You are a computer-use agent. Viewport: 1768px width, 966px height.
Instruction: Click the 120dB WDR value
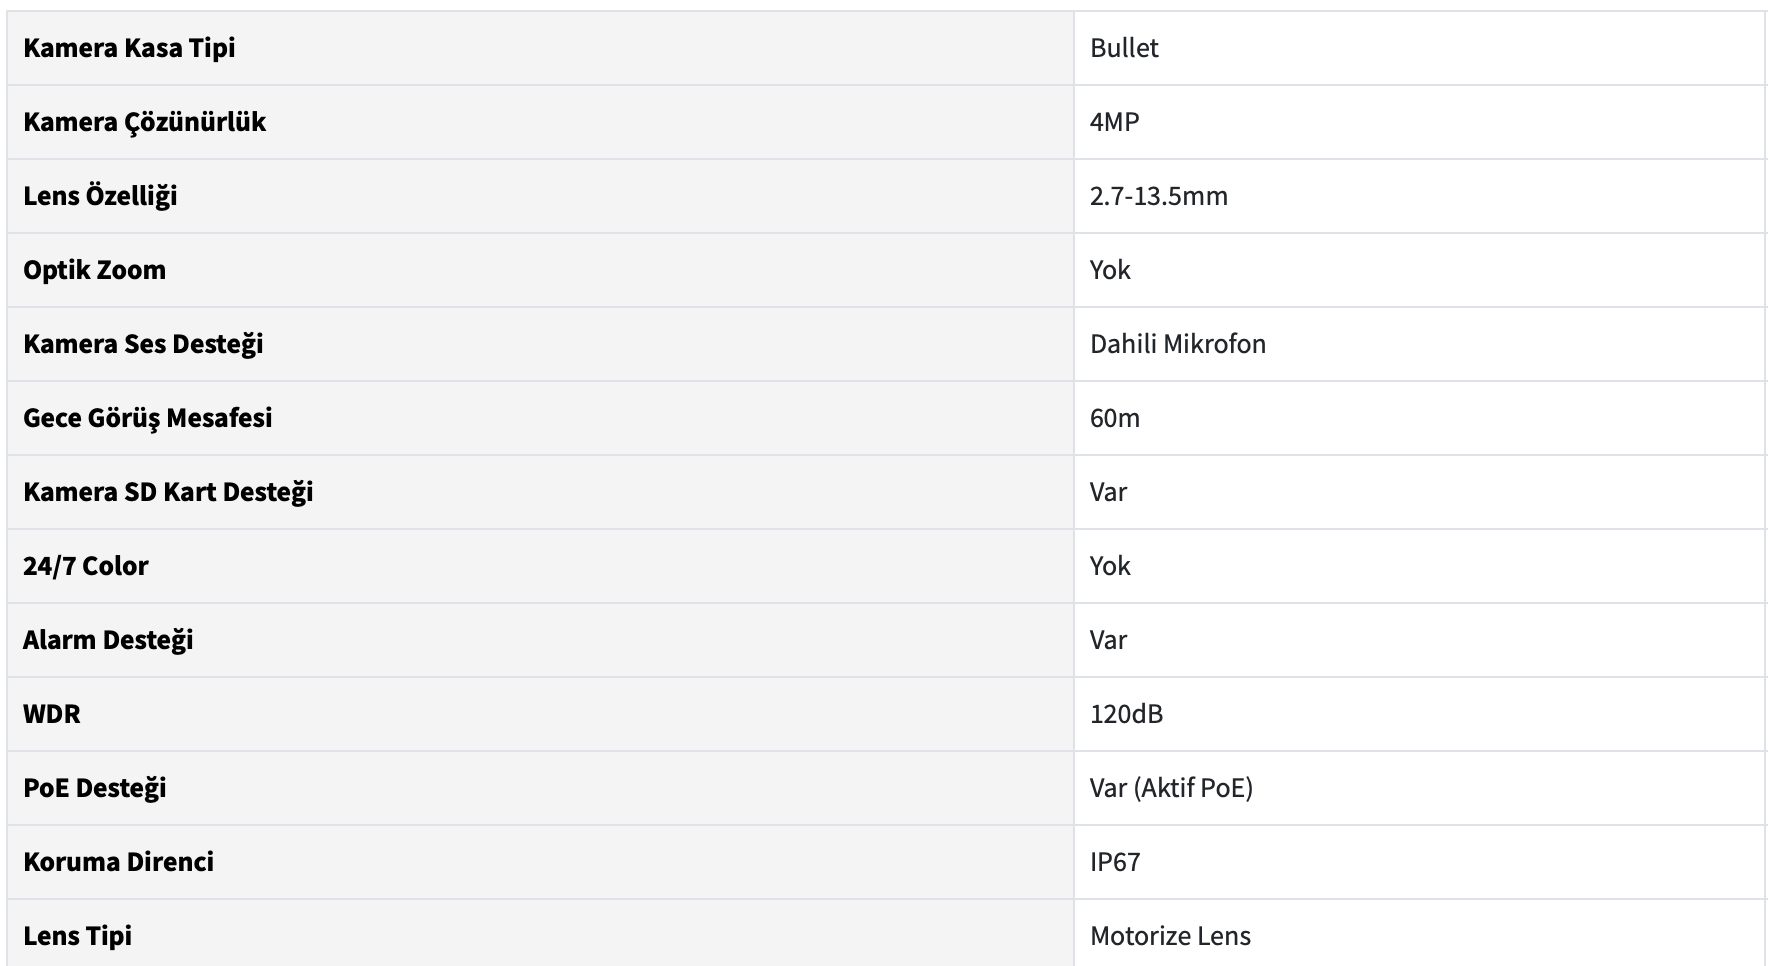click(x=1126, y=714)
